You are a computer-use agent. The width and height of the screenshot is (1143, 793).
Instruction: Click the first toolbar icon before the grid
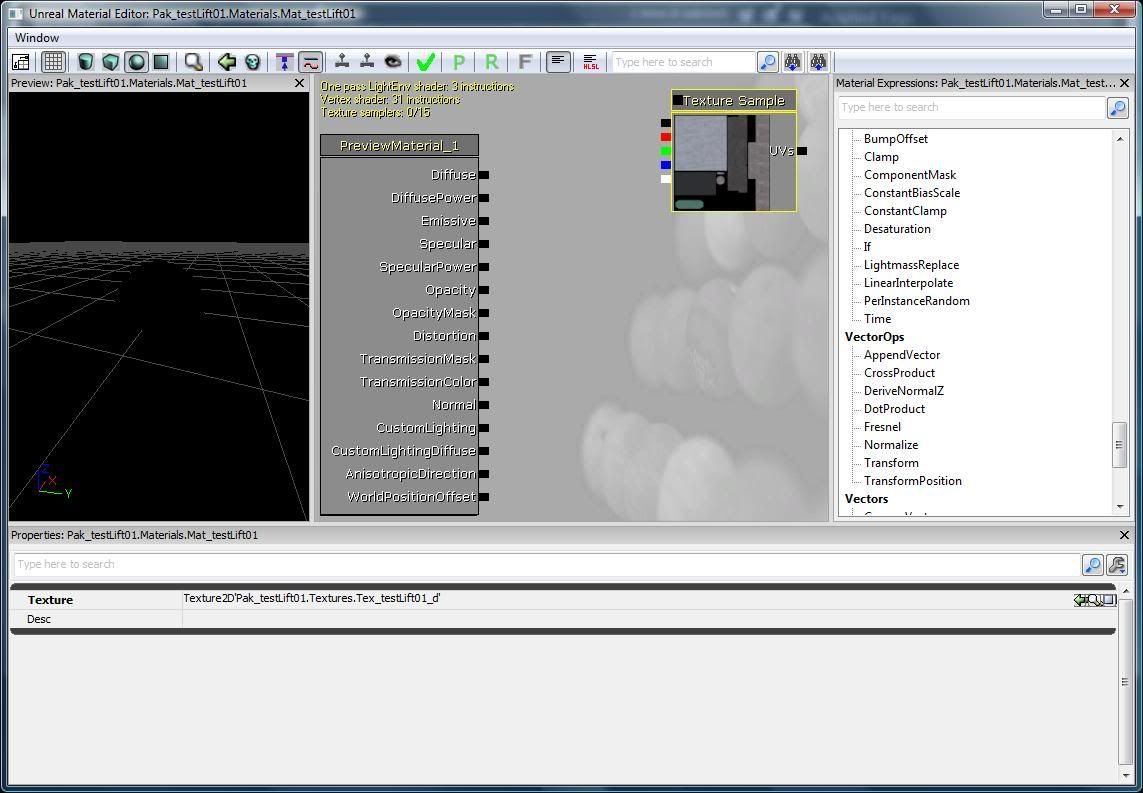click(21, 62)
